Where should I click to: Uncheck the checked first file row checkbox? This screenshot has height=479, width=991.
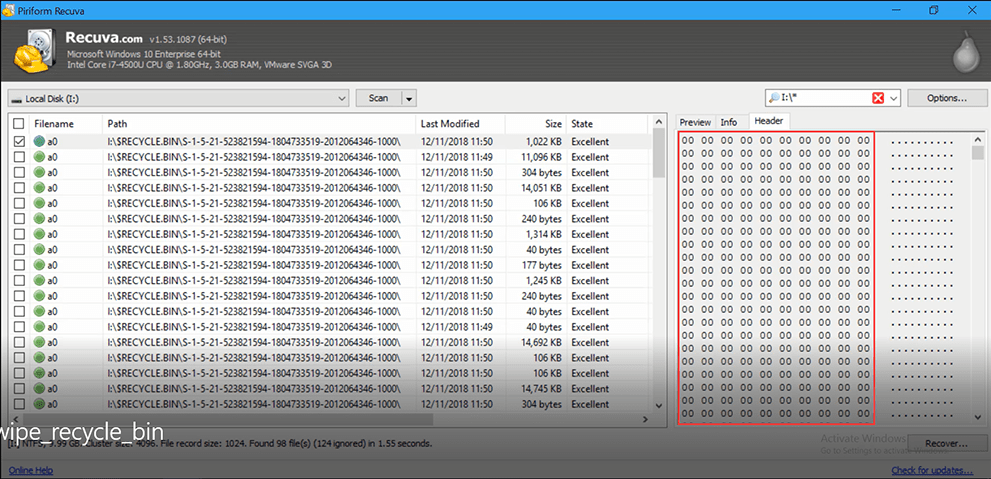18,142
